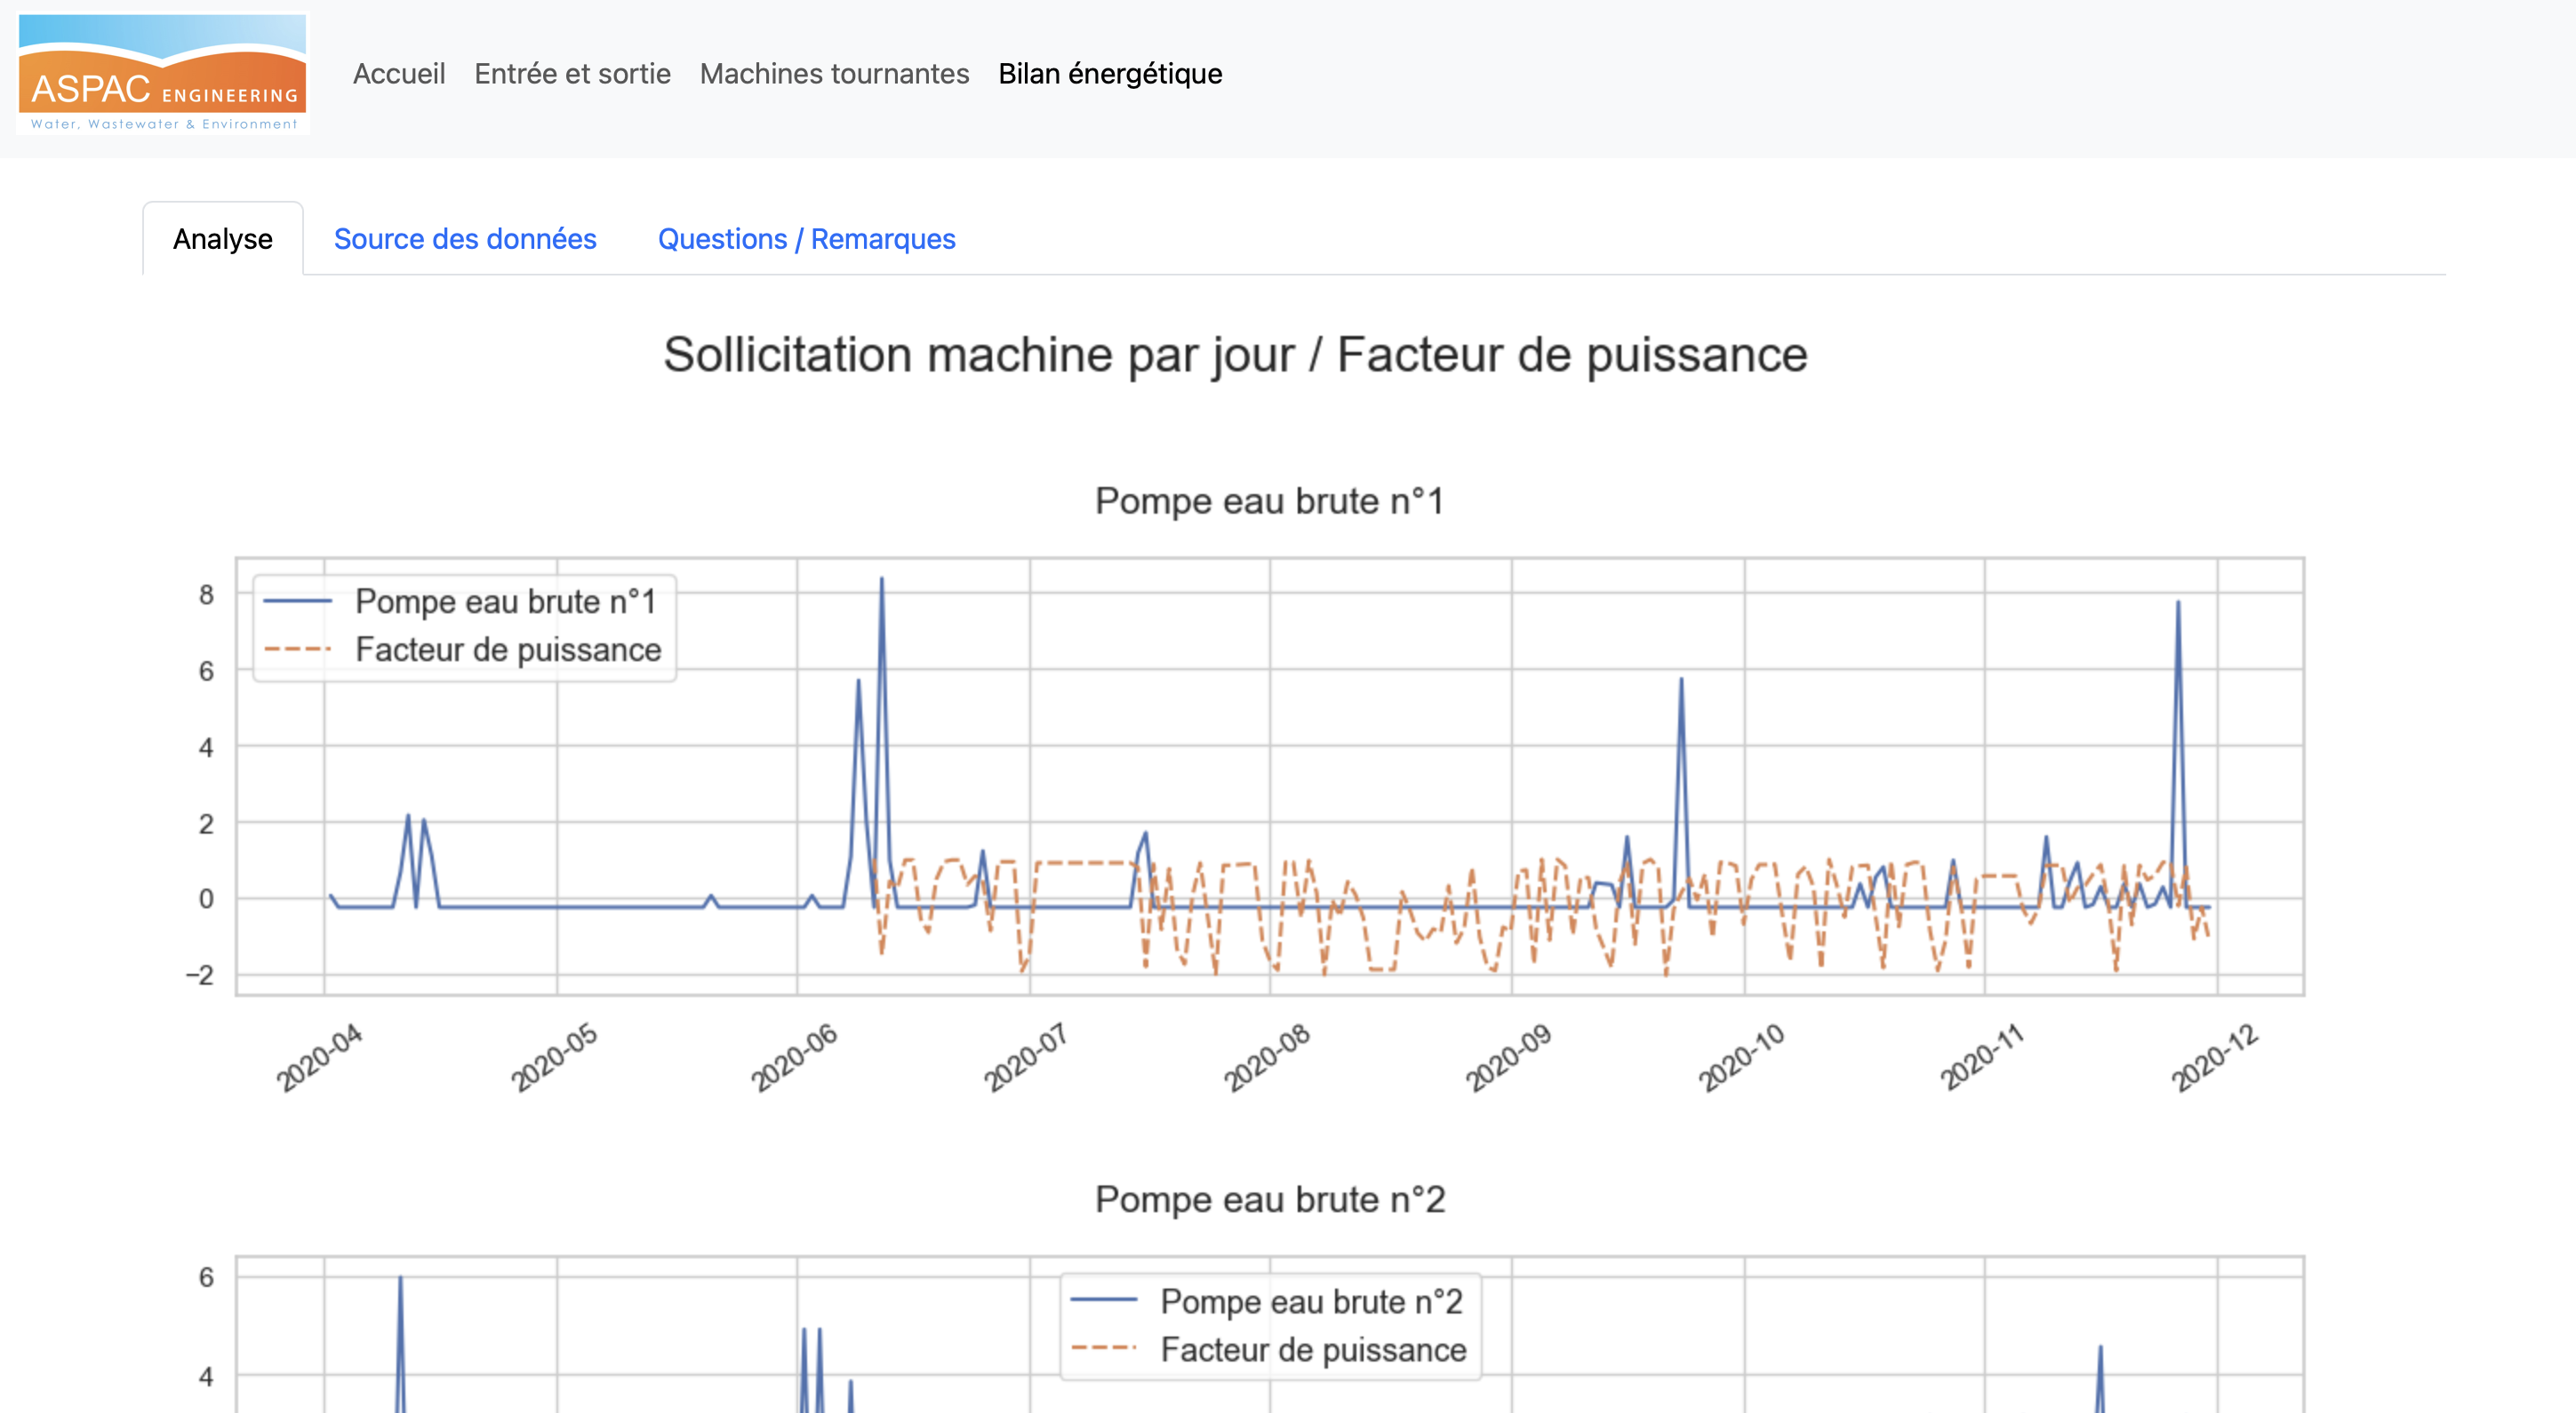Open Source des données tab

[465, 239]
